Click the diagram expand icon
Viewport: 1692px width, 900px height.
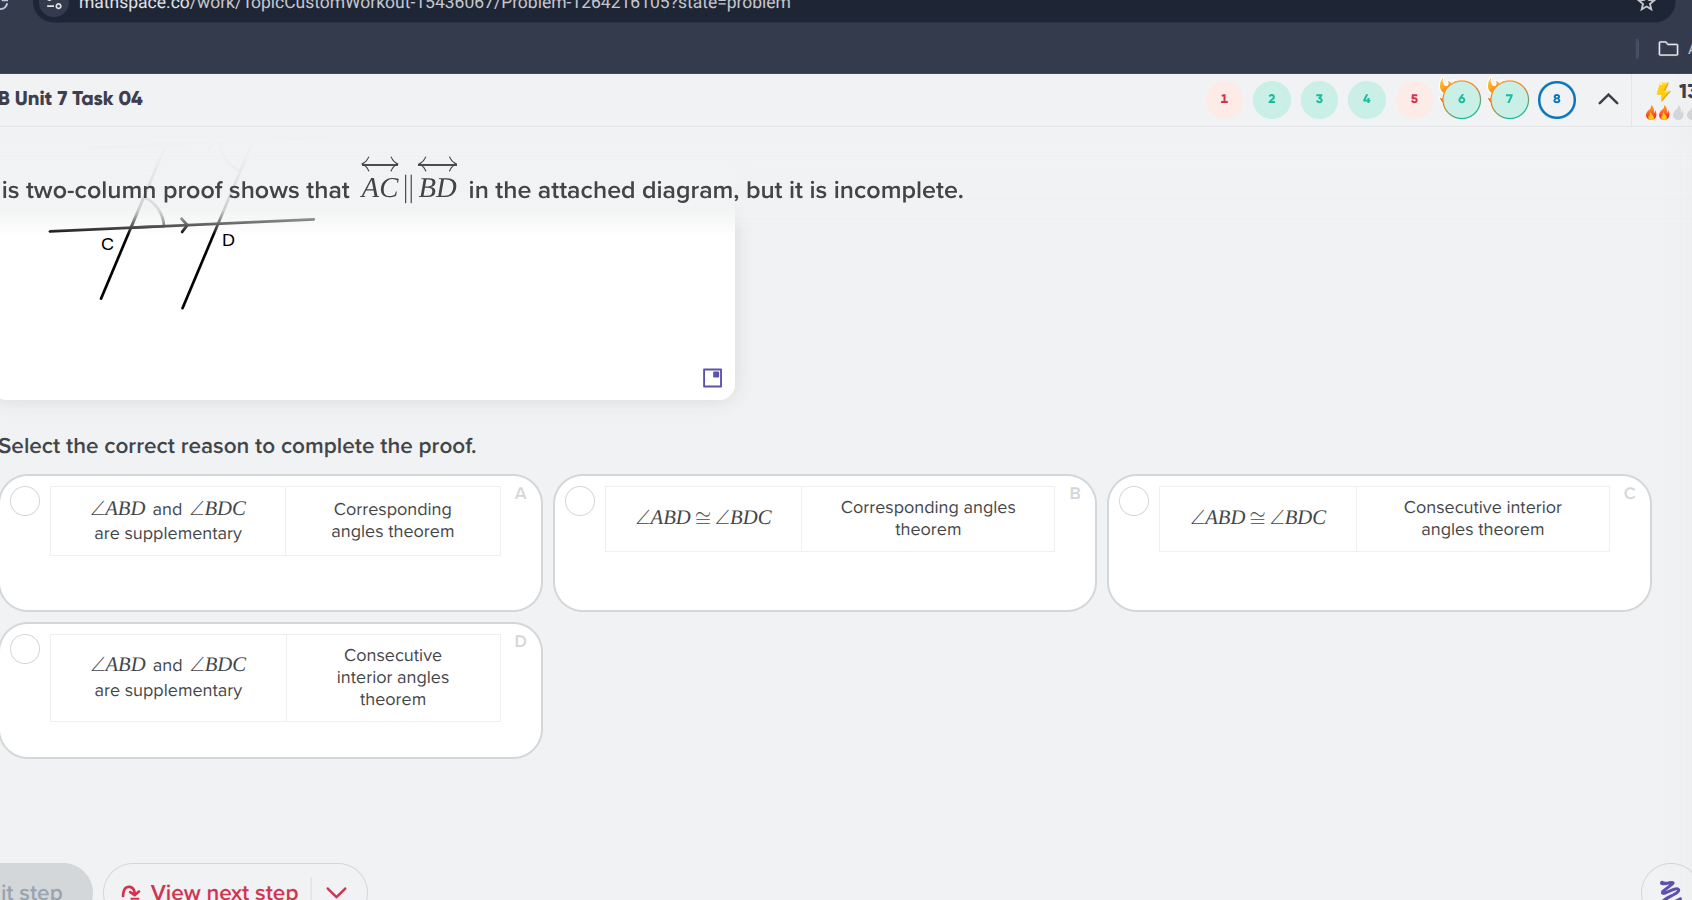pos(712,378)
